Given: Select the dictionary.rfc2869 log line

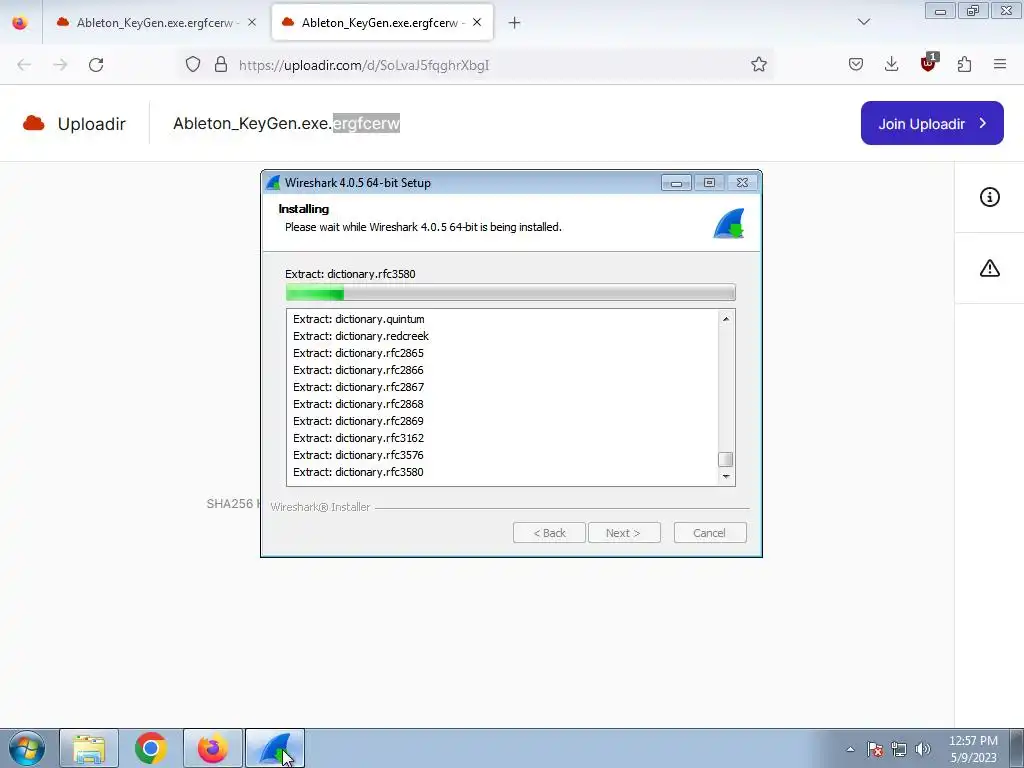Looking at the screenshot, I should coord(358,421).
